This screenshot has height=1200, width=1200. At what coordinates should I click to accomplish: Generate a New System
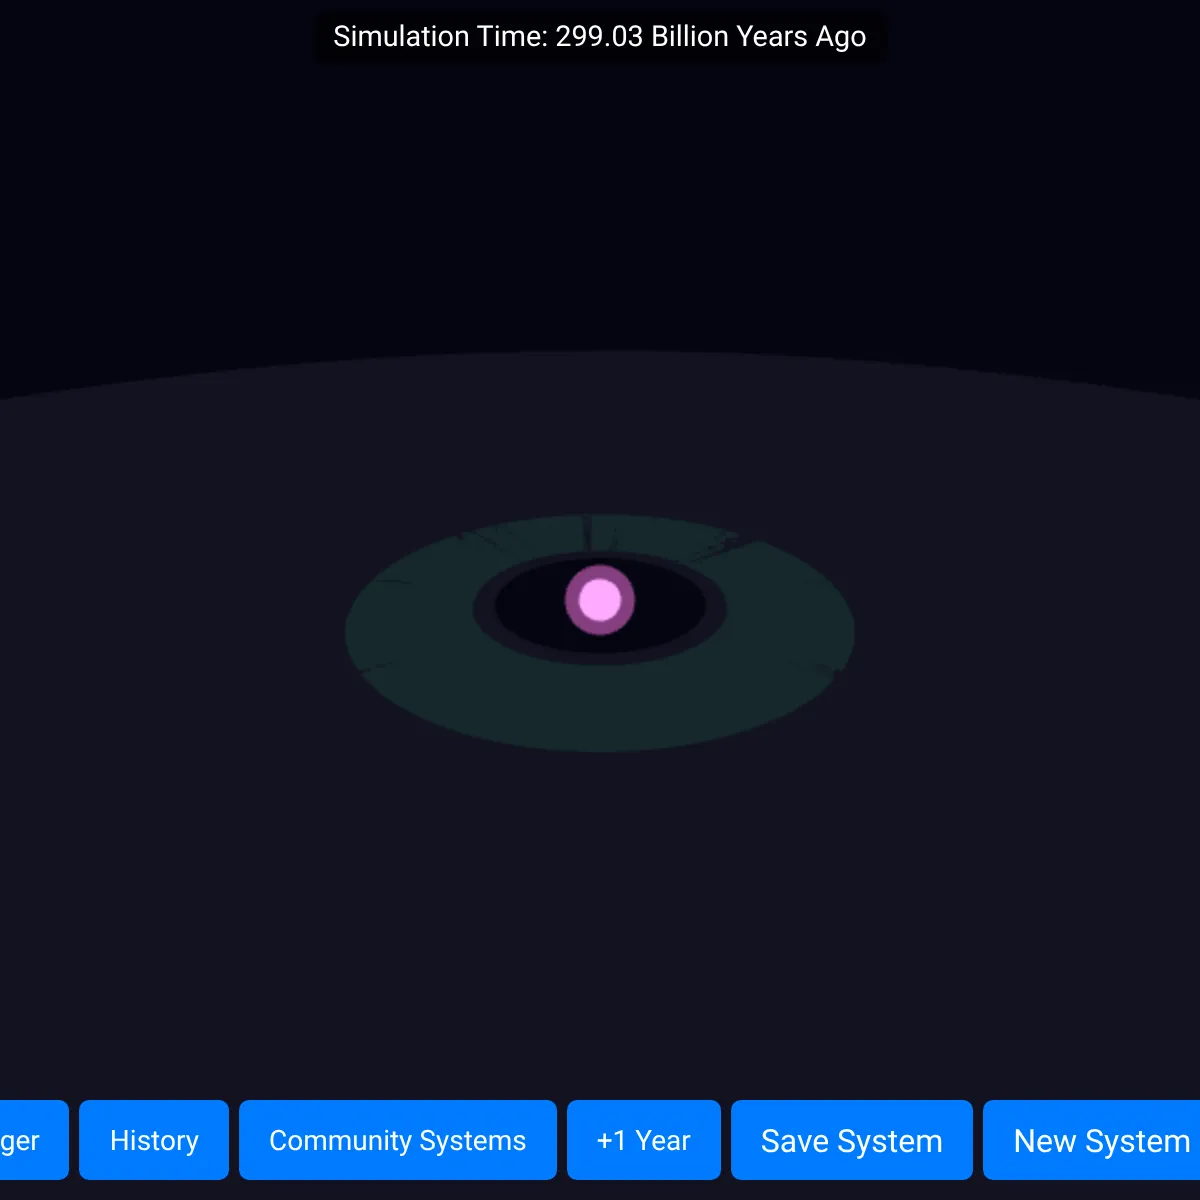coord(1092,1140)
